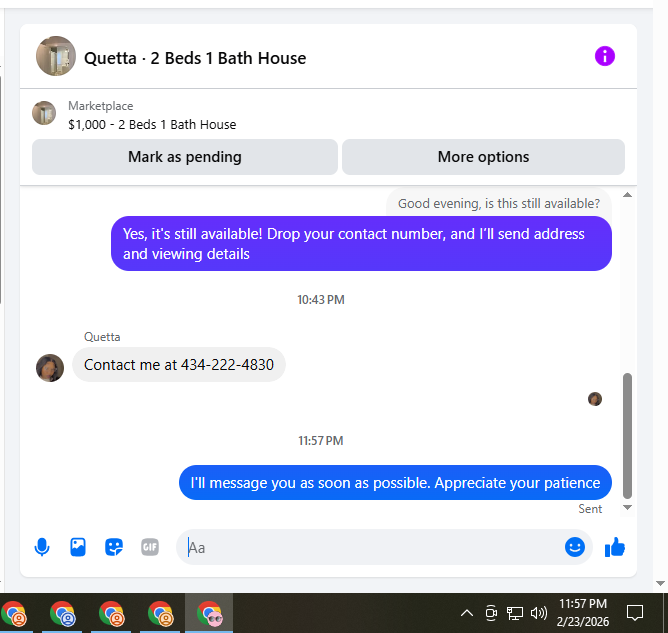Open conversation information purple icon

[605, 56]
